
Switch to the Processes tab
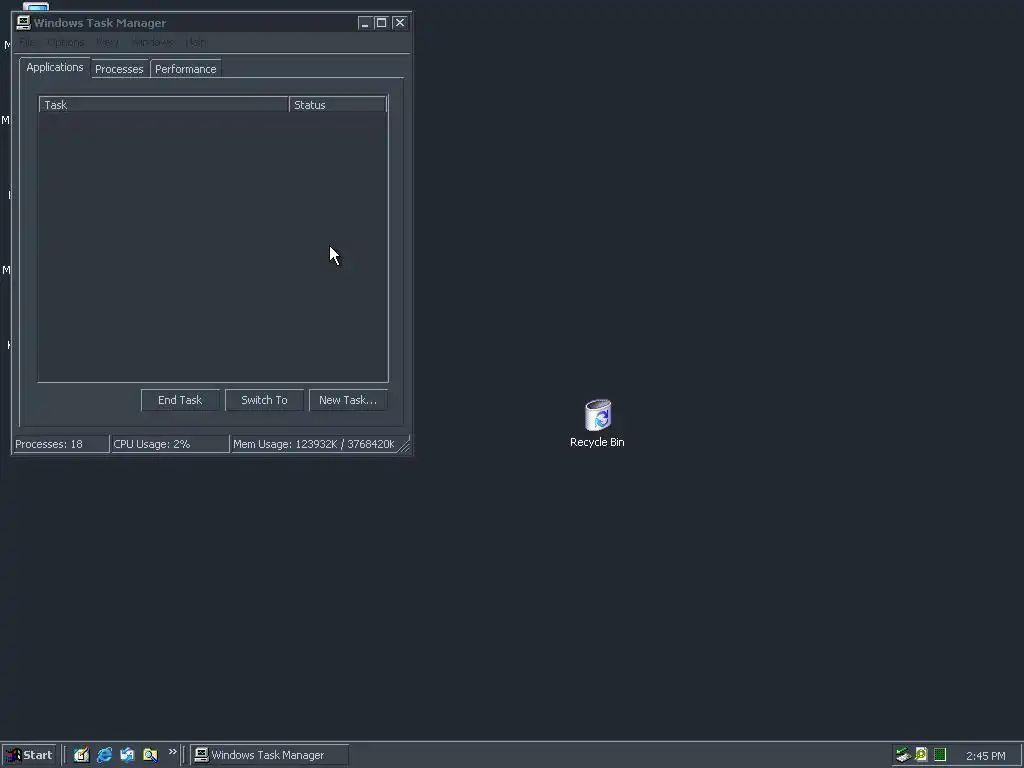click(119, 69)
